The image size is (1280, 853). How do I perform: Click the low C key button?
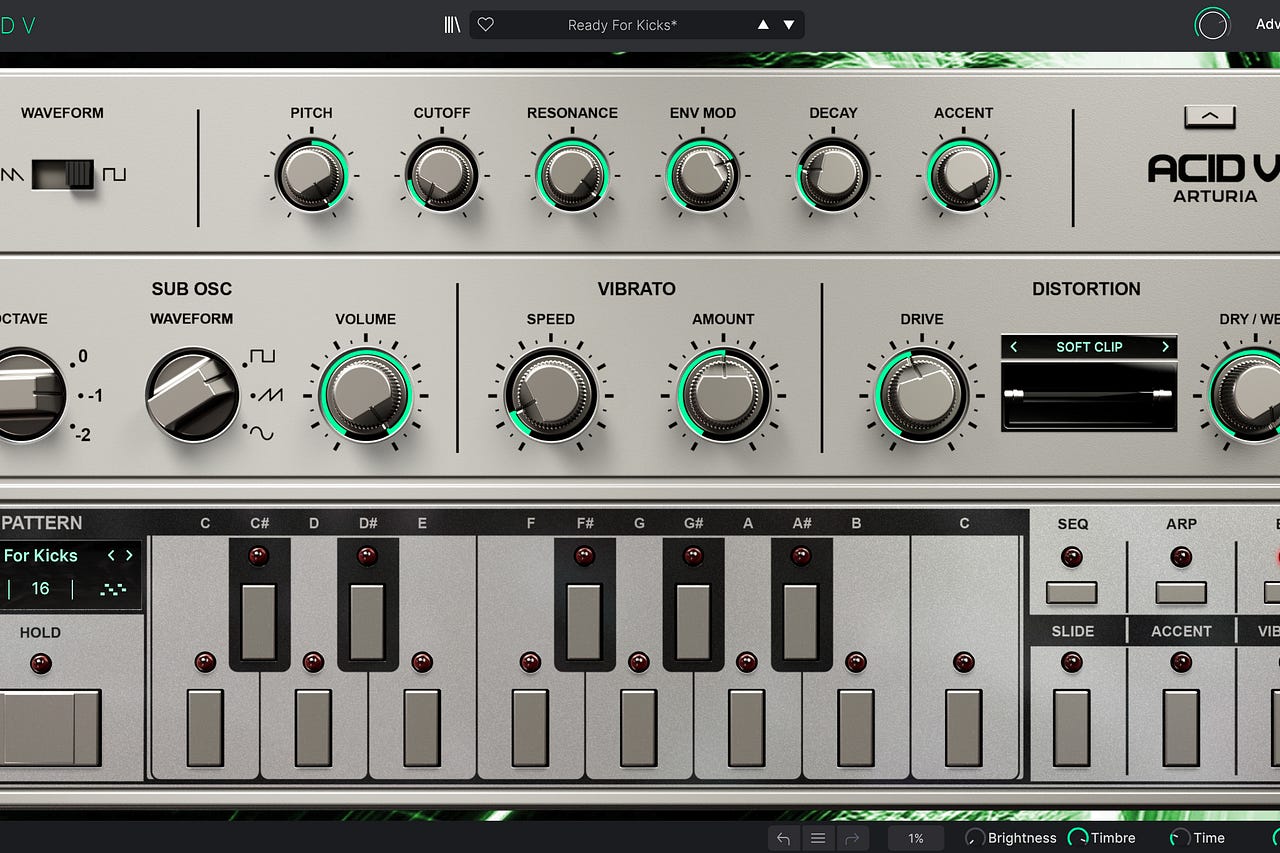point(205,728)
